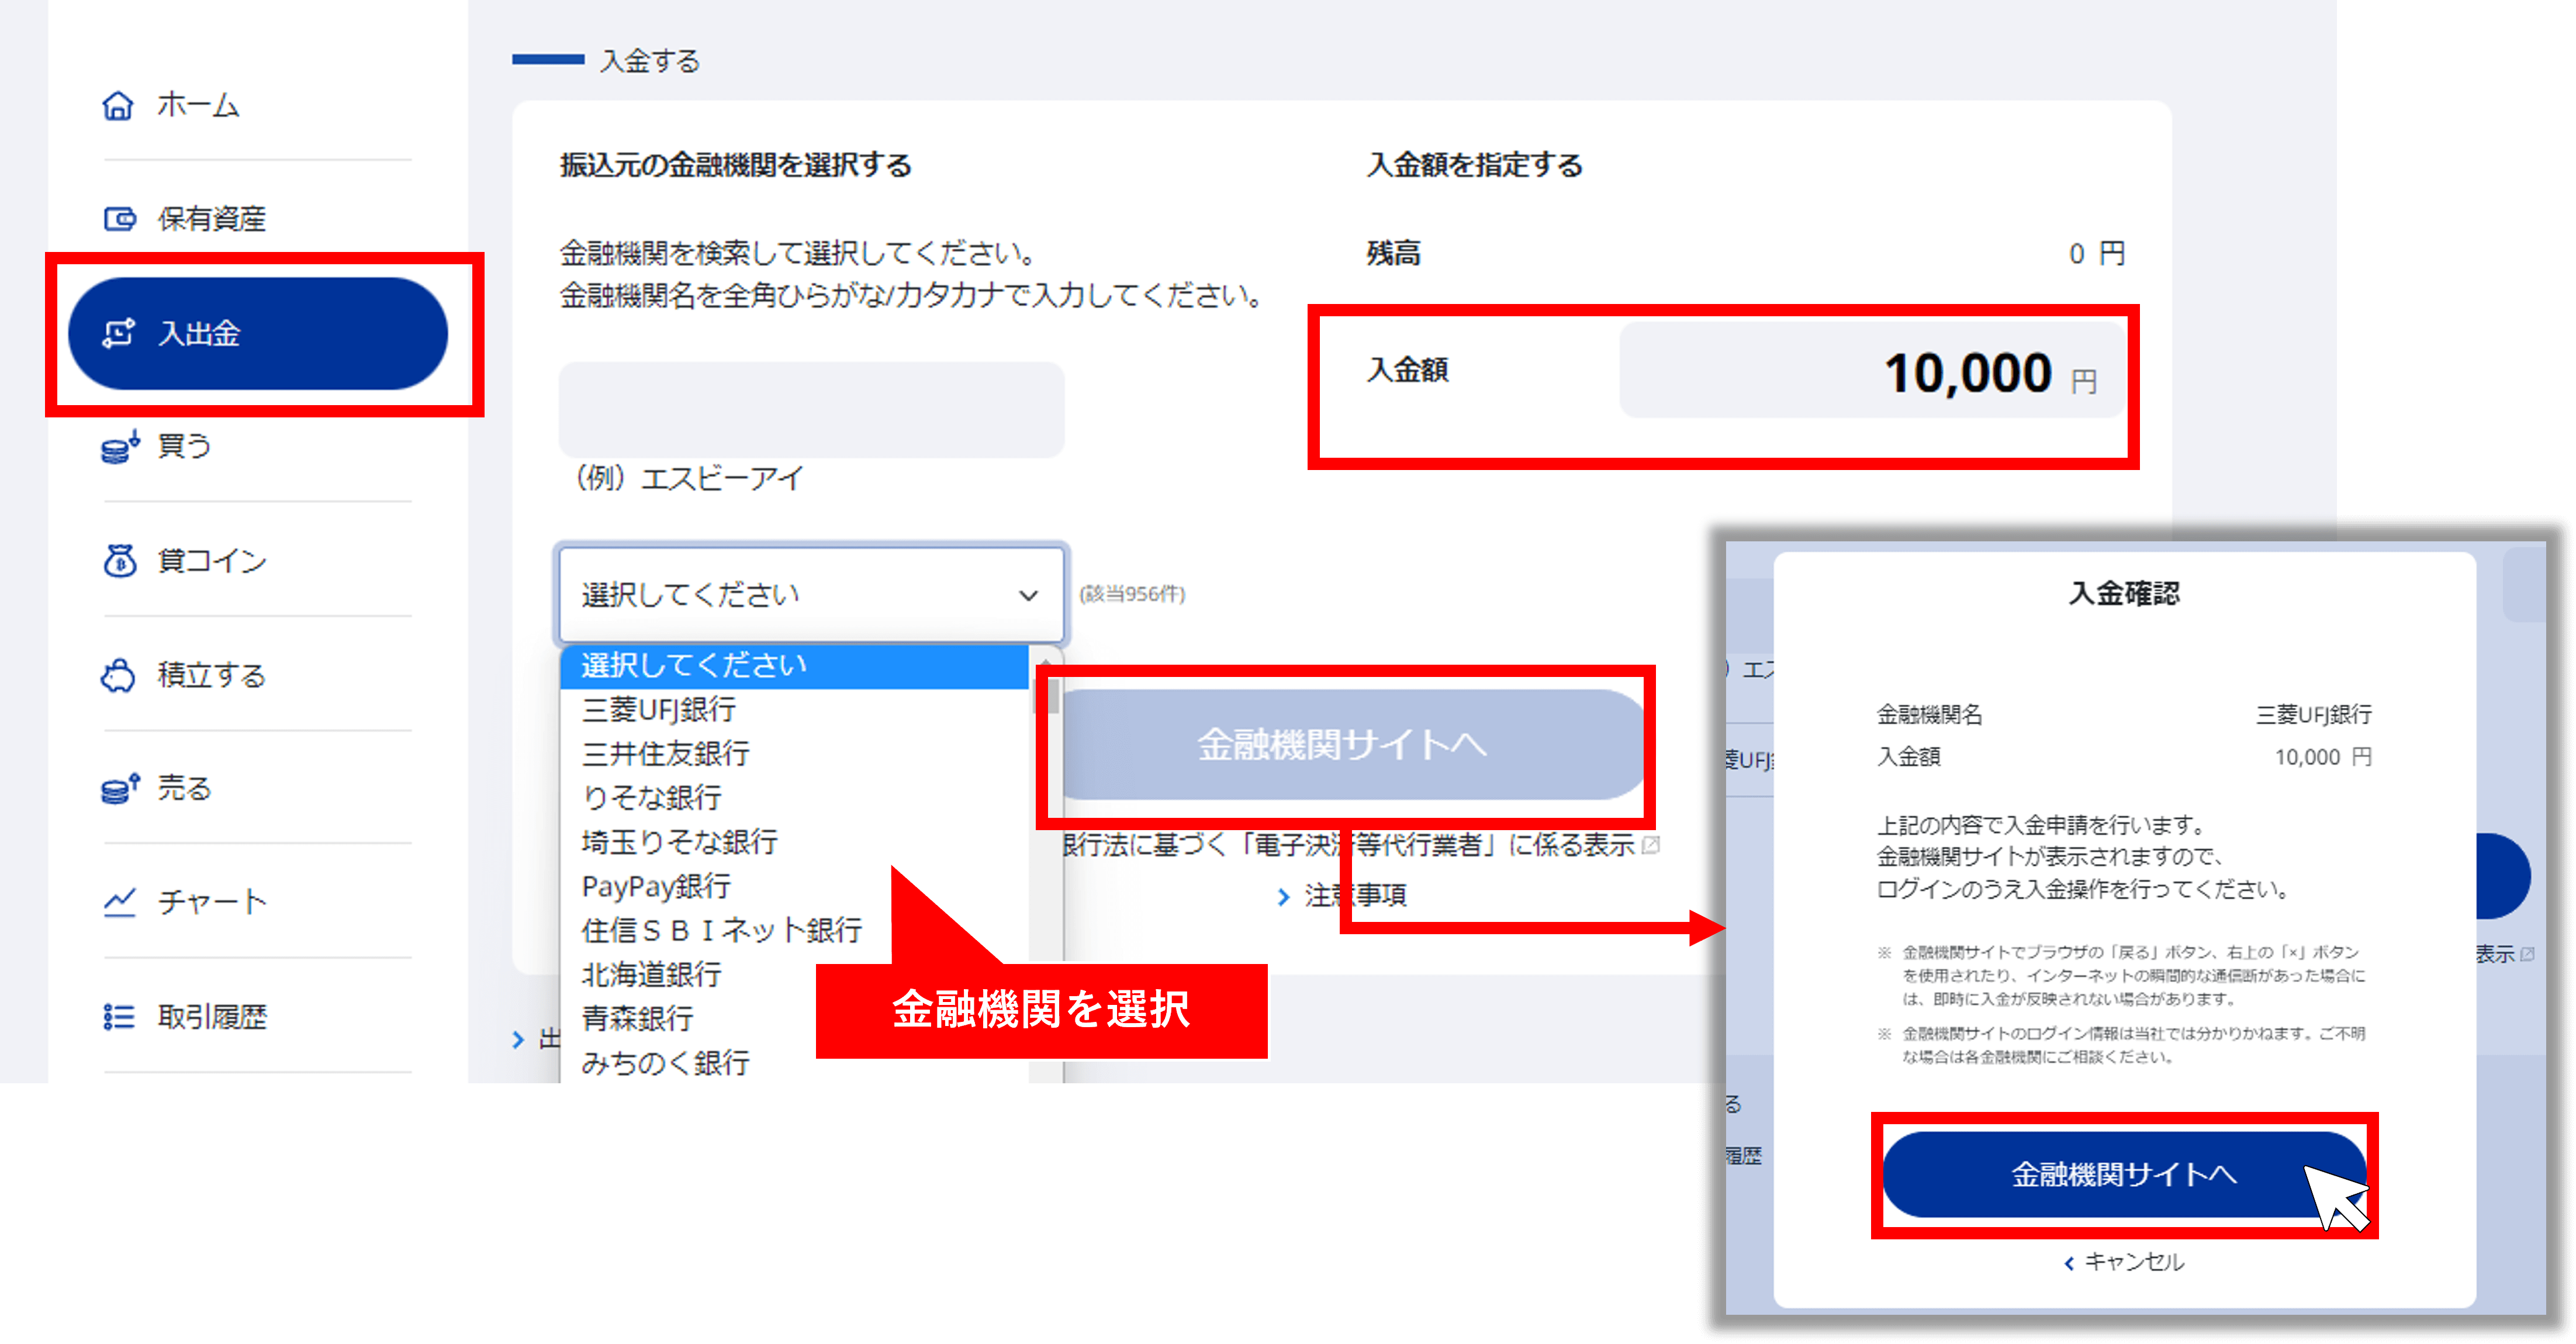Click the line chart icon beside チャート
The image size is (2576, 1344).
[119, 902]
